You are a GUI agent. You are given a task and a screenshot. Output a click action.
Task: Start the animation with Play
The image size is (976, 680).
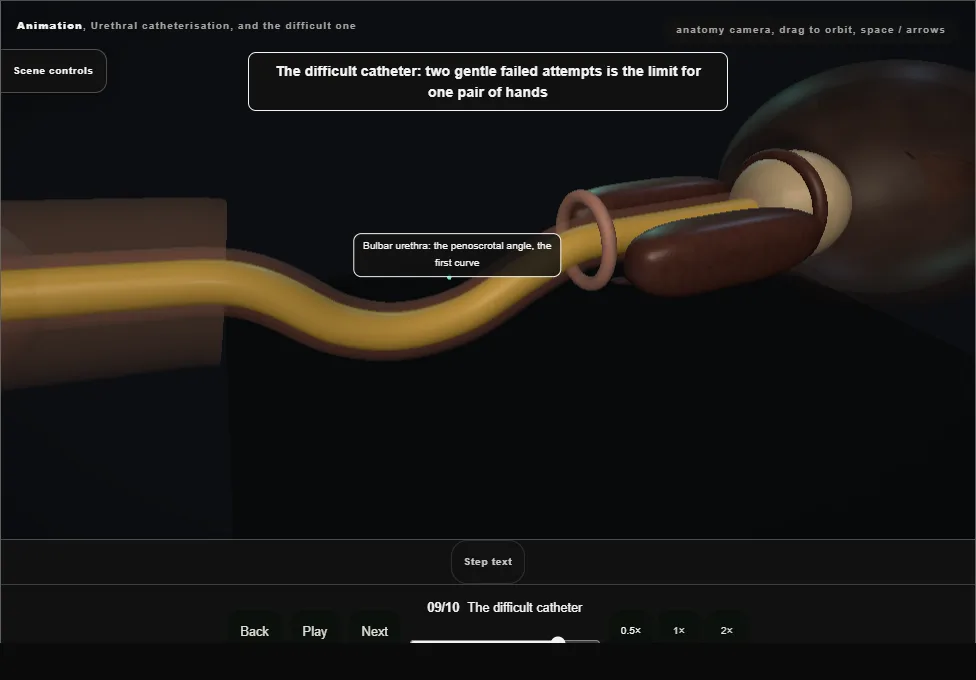[x=314, y=631]
